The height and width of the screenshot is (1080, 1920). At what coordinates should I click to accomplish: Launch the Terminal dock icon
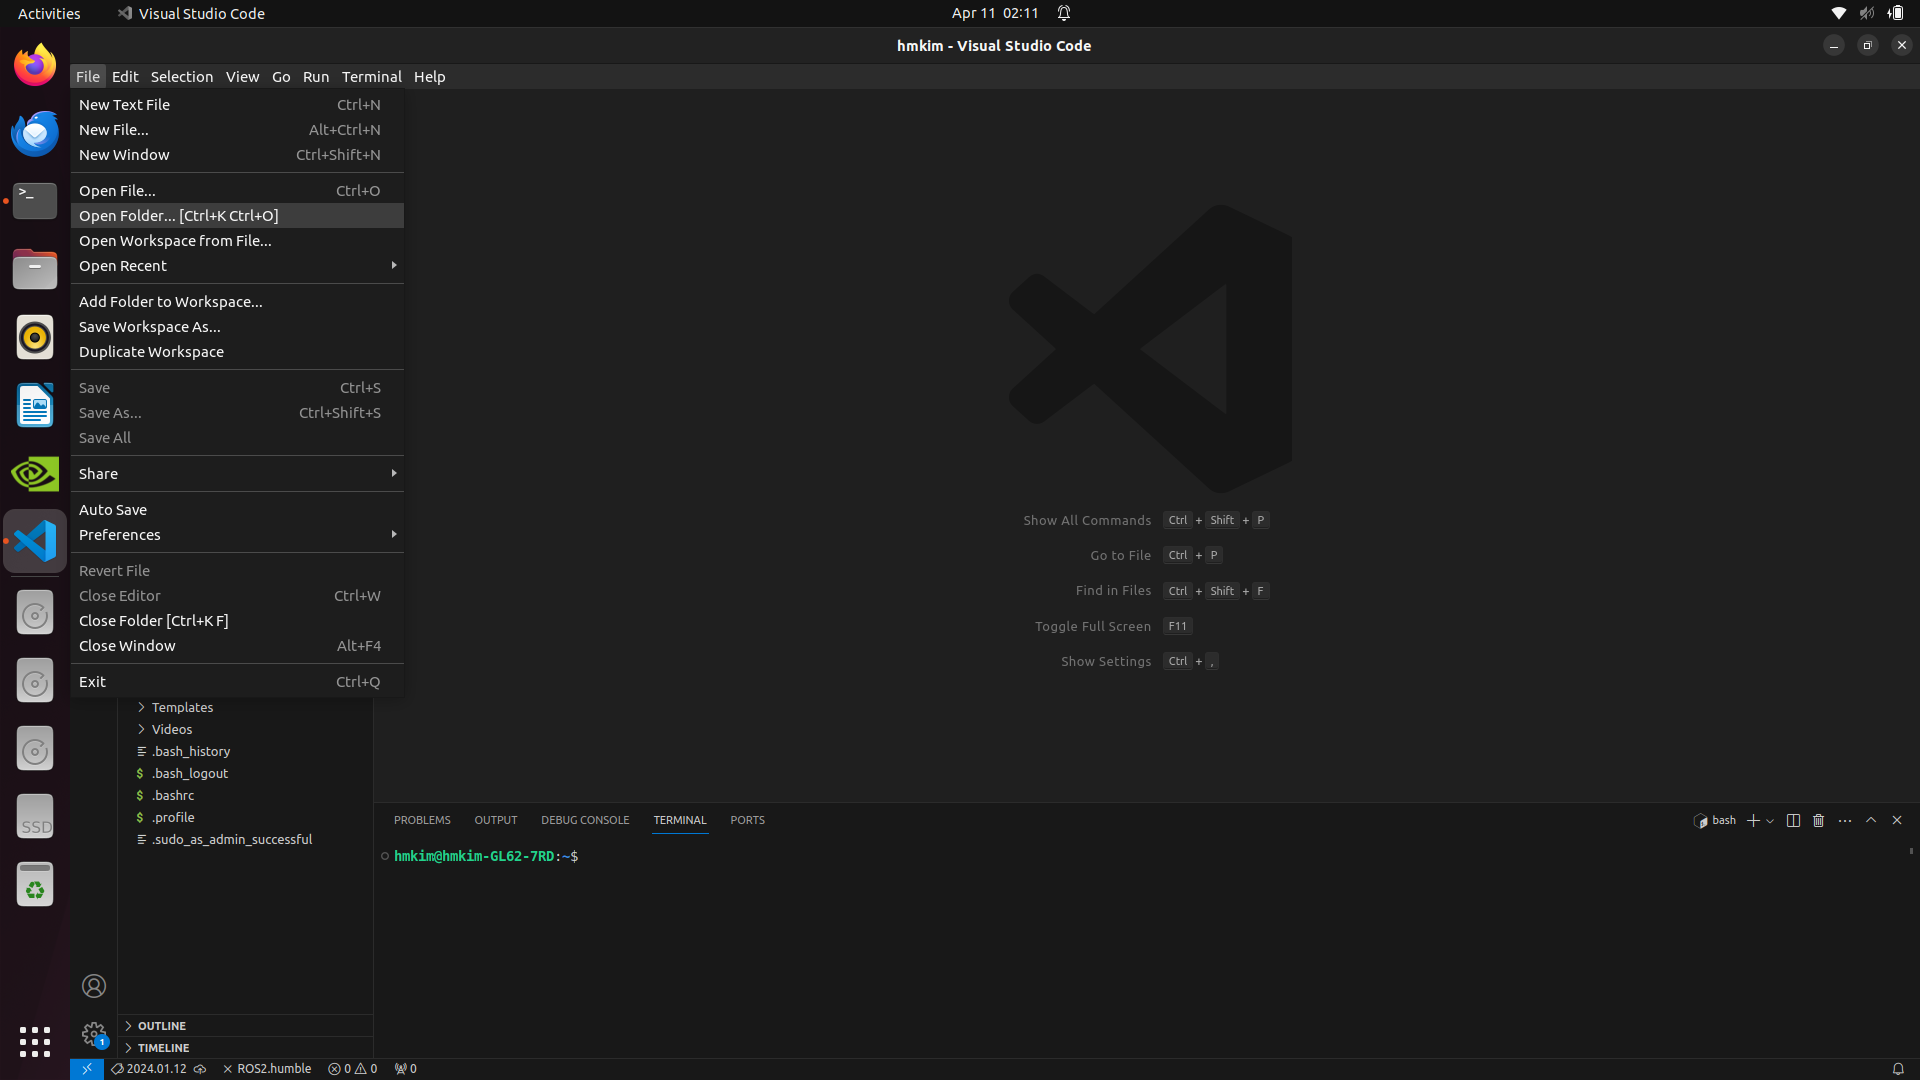tap(35, 201)
